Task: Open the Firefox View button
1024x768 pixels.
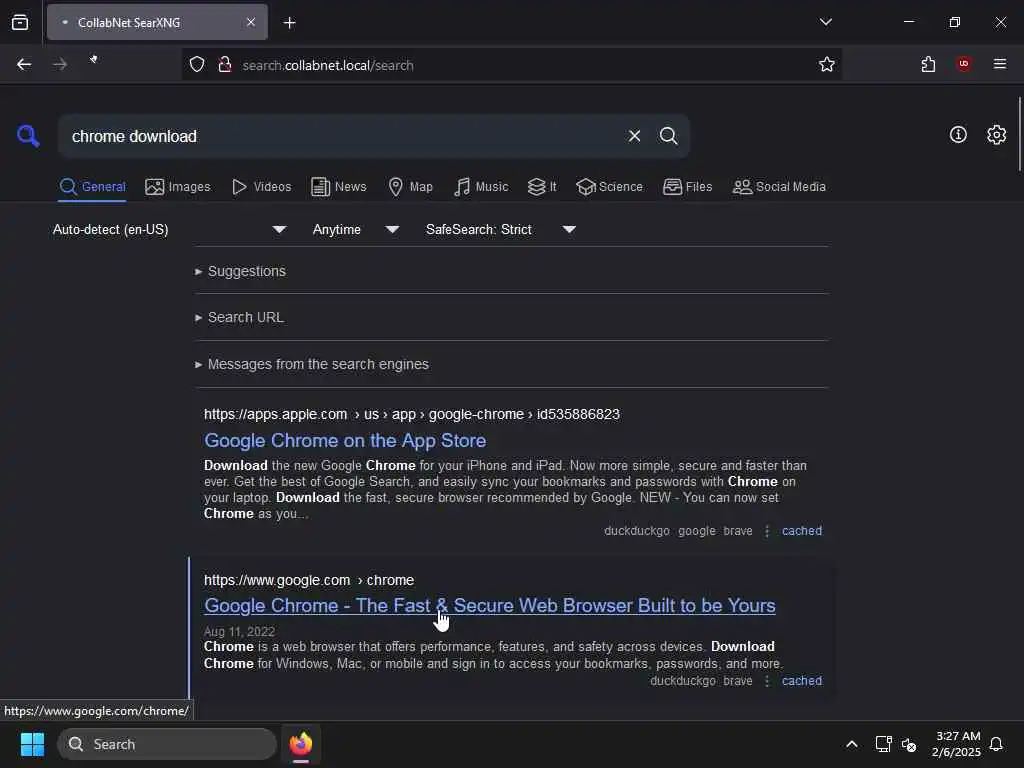Action: [20, 22]
